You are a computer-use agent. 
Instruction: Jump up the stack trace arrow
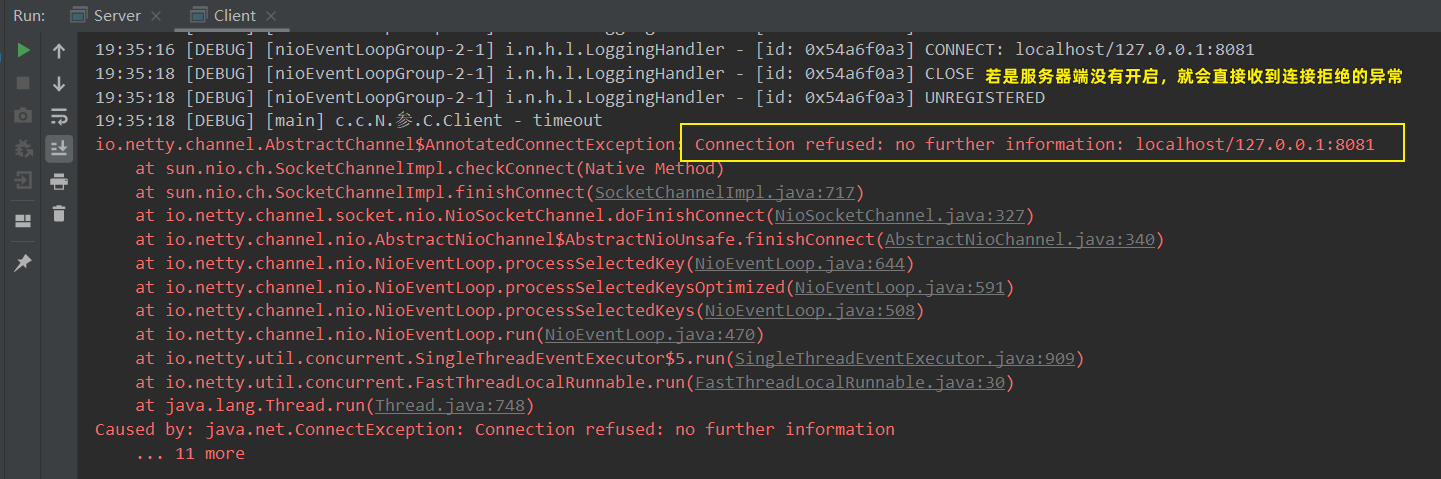(59, 50)
